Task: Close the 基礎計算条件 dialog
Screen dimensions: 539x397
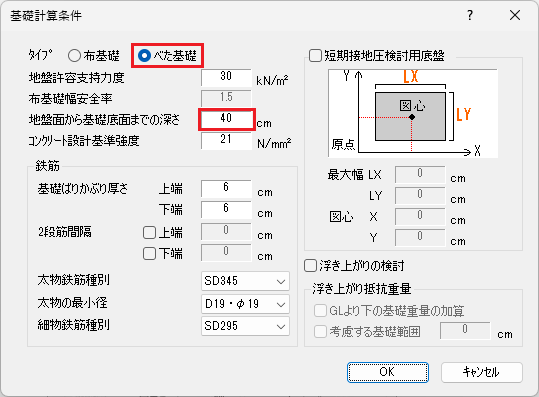Action: [x=515, y=15]
